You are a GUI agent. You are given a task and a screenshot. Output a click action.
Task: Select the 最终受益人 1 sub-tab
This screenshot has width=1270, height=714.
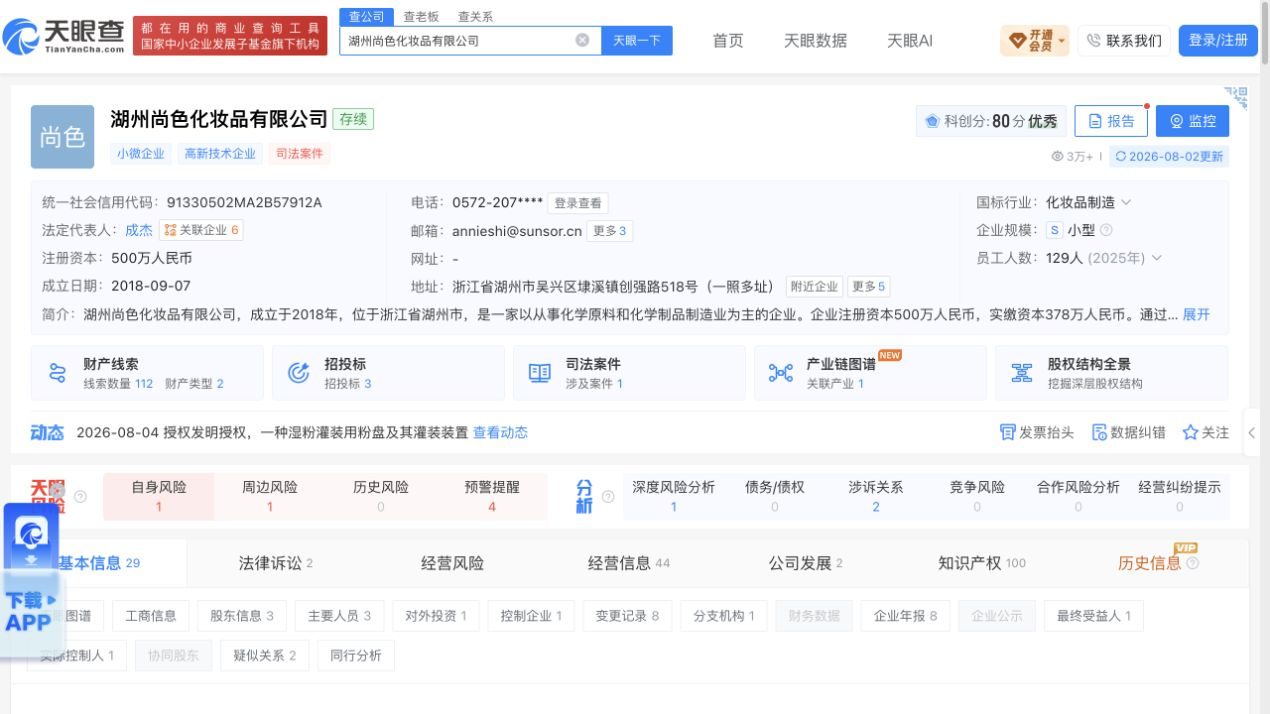pos(1093,616)
